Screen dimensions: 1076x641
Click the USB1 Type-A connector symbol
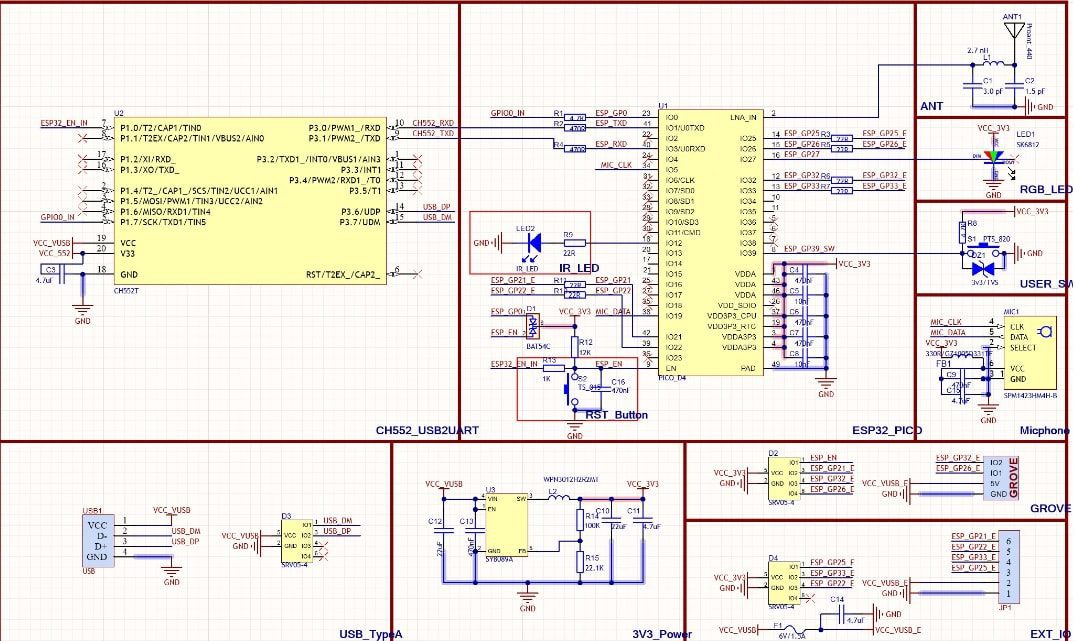pos(97,540)
